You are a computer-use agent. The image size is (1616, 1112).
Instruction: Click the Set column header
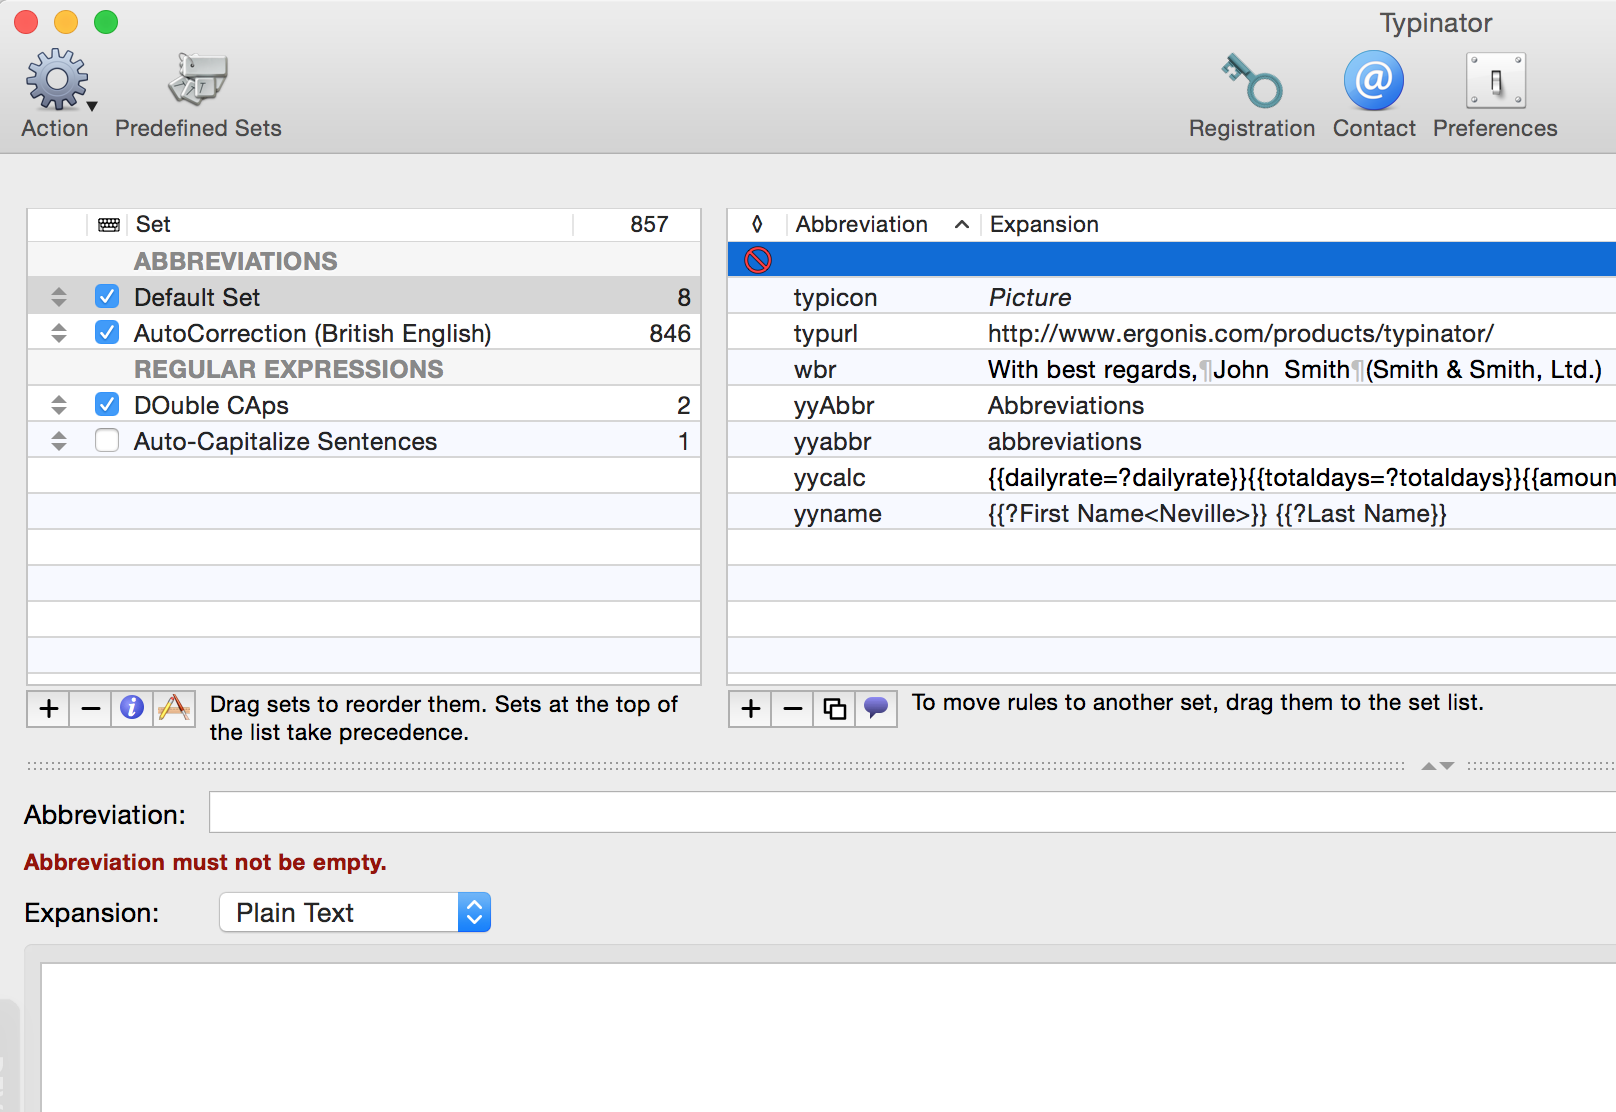(153, 224)
